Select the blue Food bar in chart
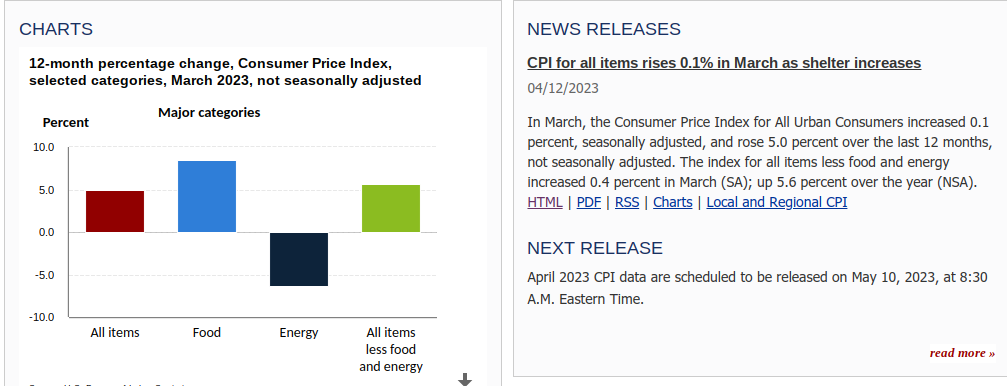Viewport: 1007px width, 386px height. pyautogui.click(x=207, y=197)
